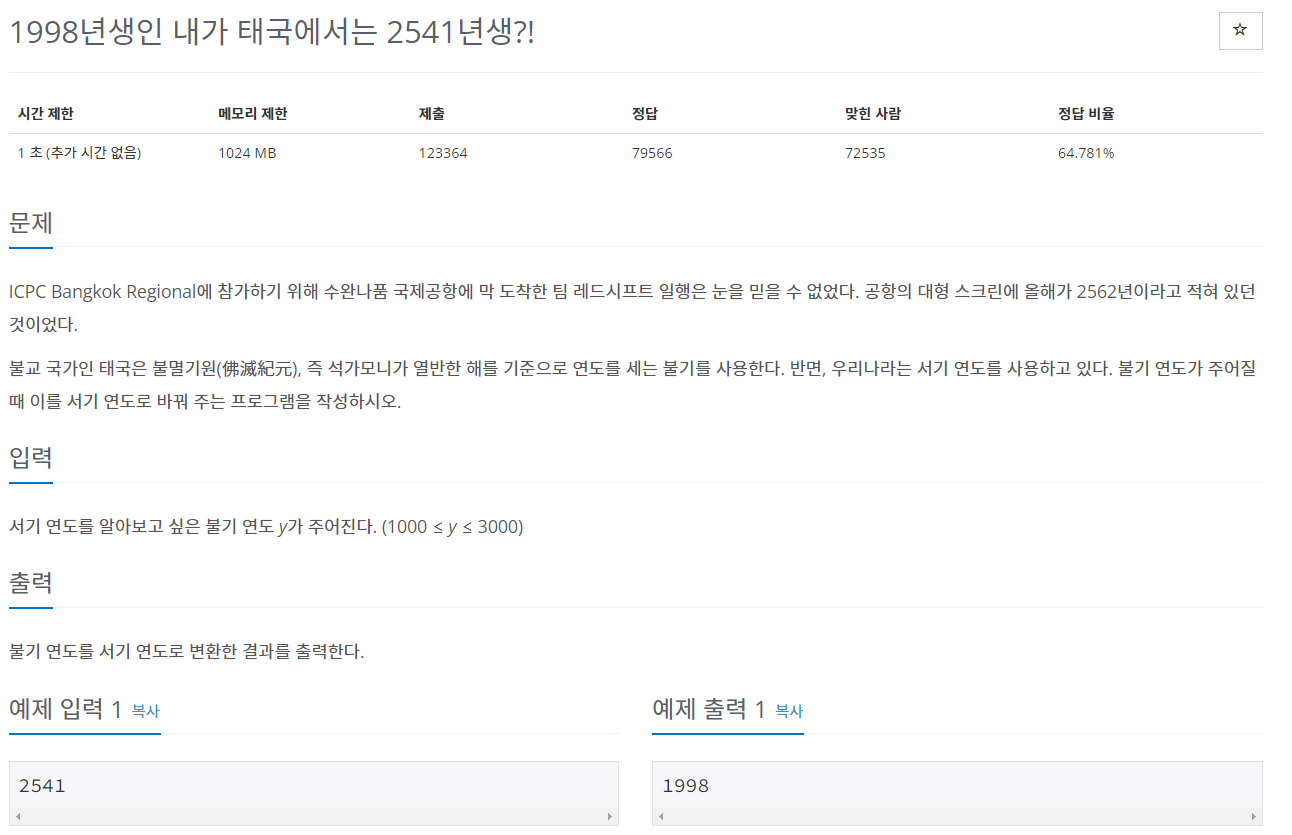Click the paragraph starting ICPC Bangkok Regional
This screenshot has width=1292, height=835.
(x=632, y=308)
